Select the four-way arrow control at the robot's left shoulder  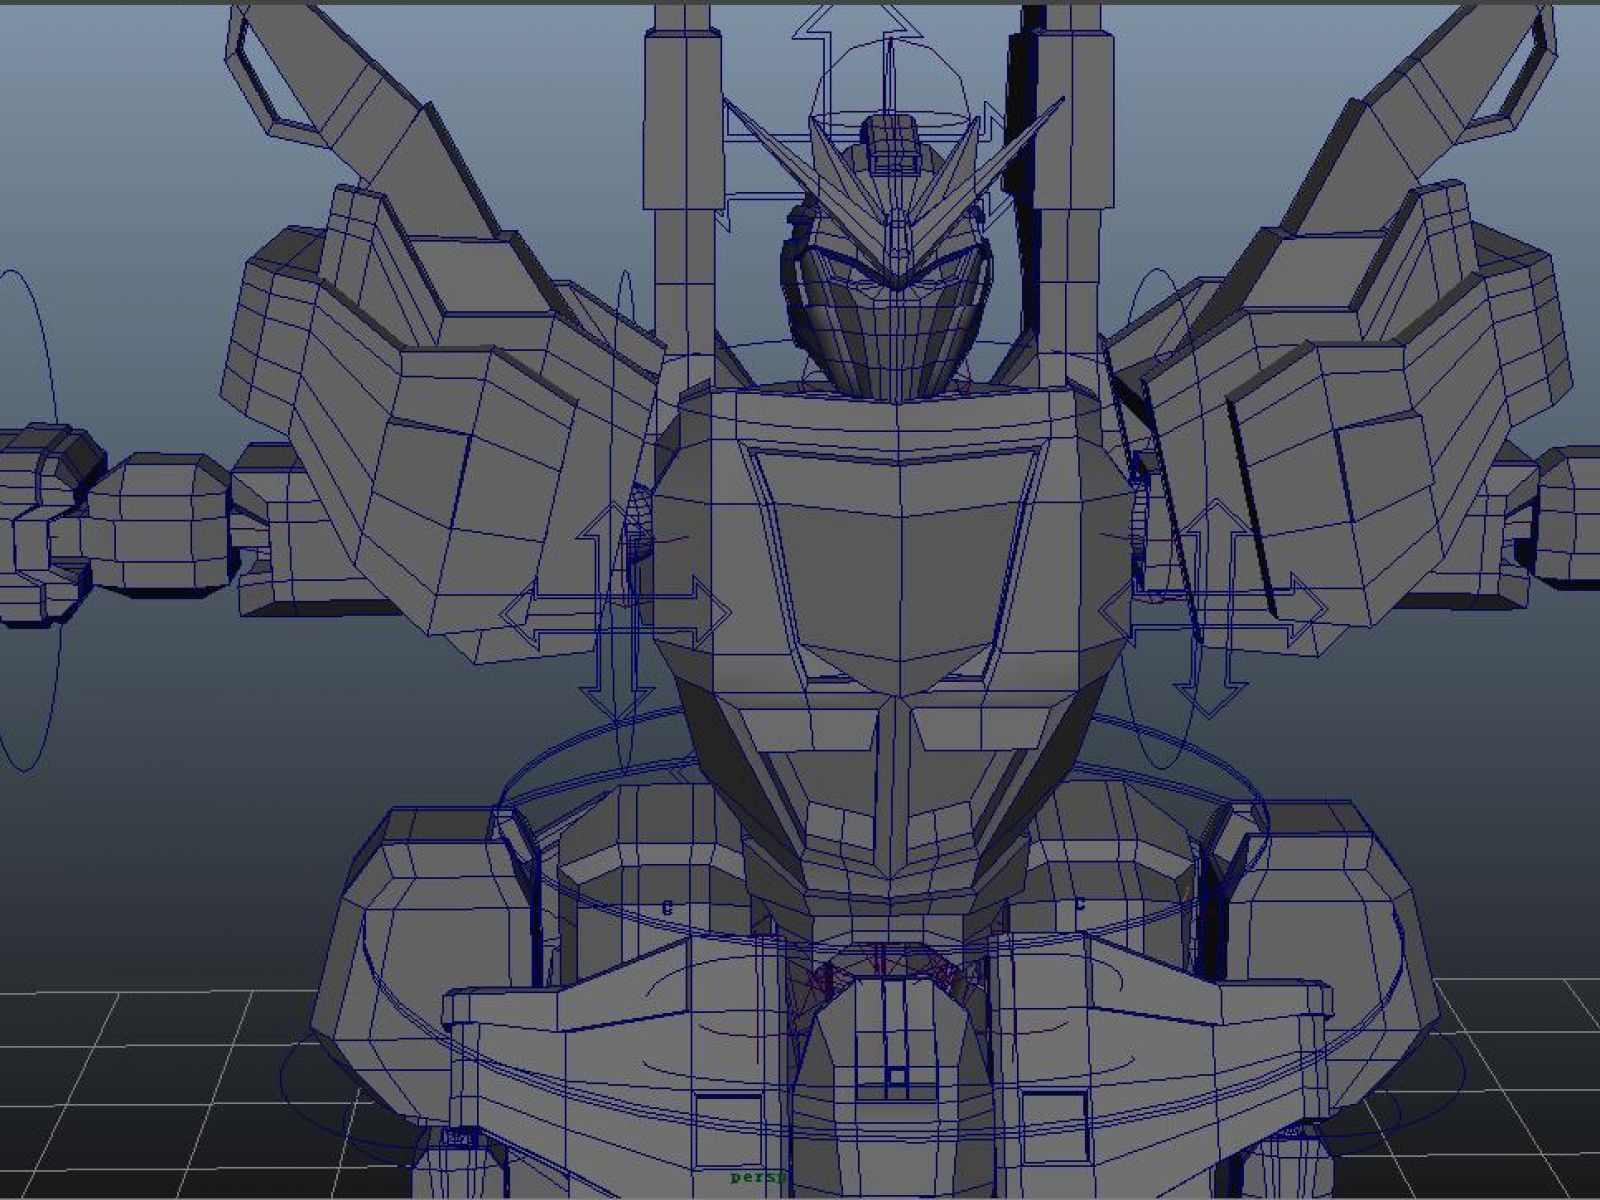[x=615, y=610]
